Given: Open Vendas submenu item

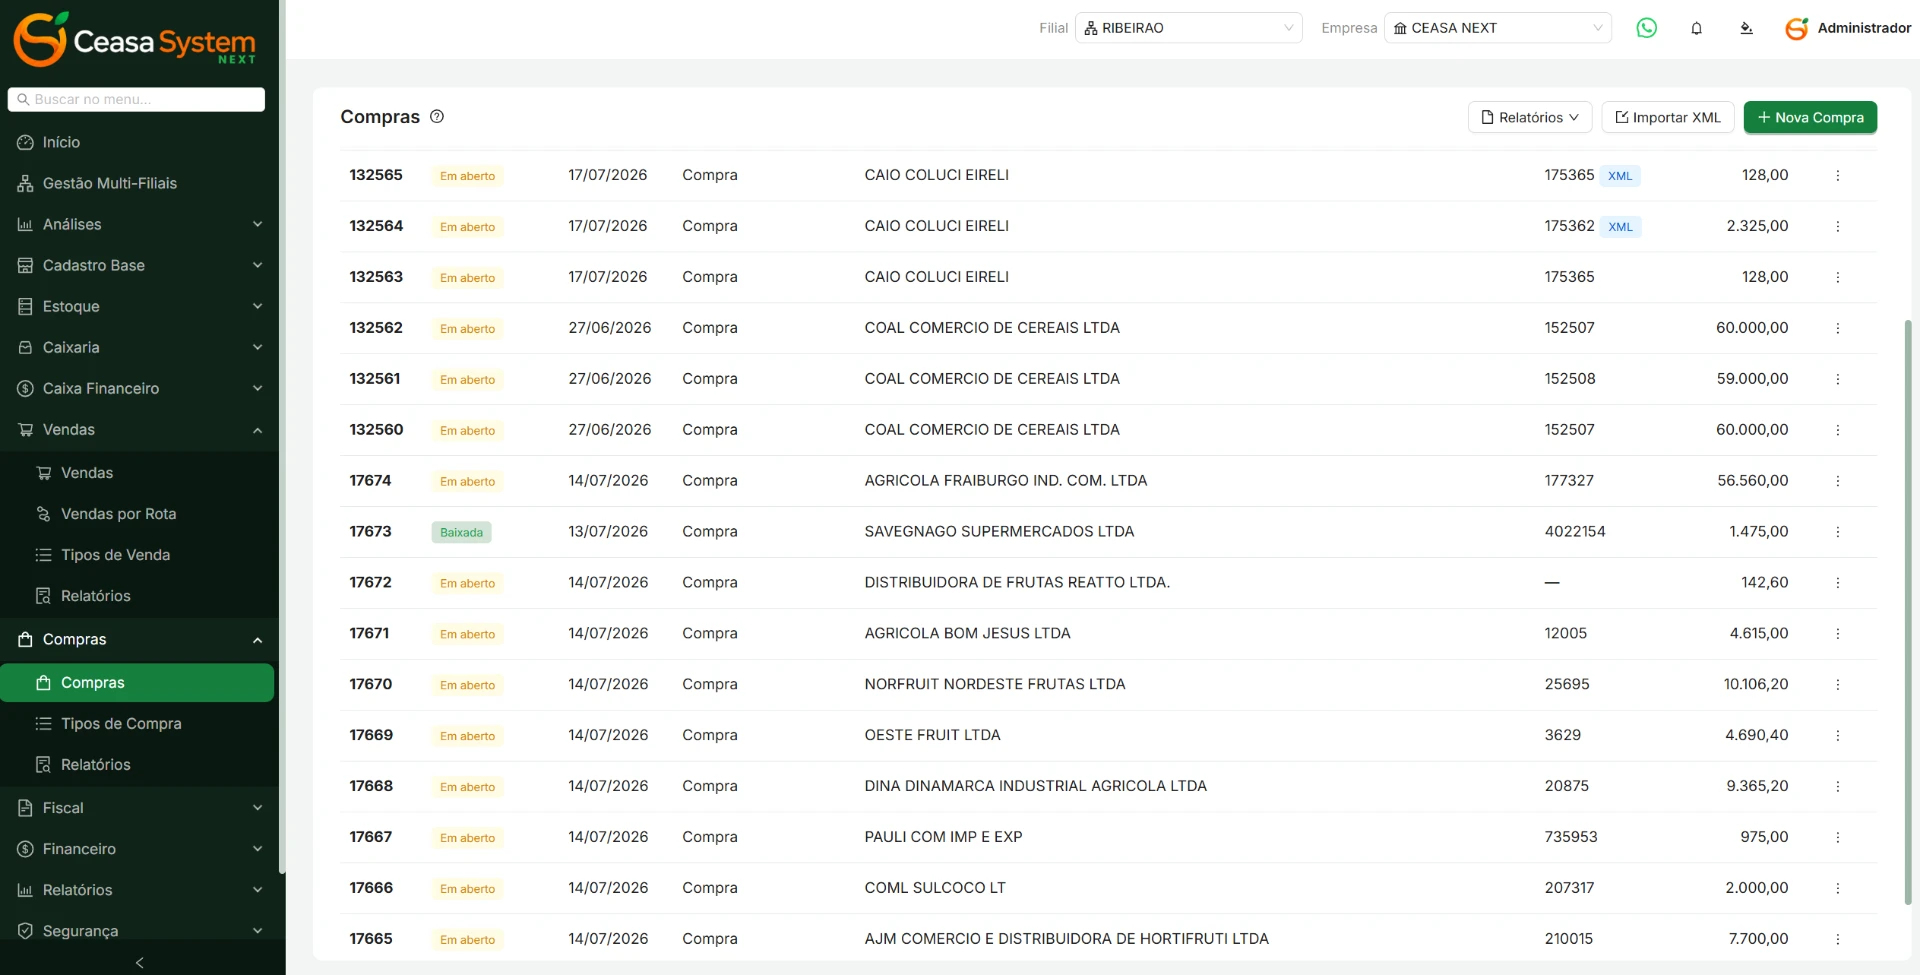Looking at the screenshot, I should pos(139,472).
